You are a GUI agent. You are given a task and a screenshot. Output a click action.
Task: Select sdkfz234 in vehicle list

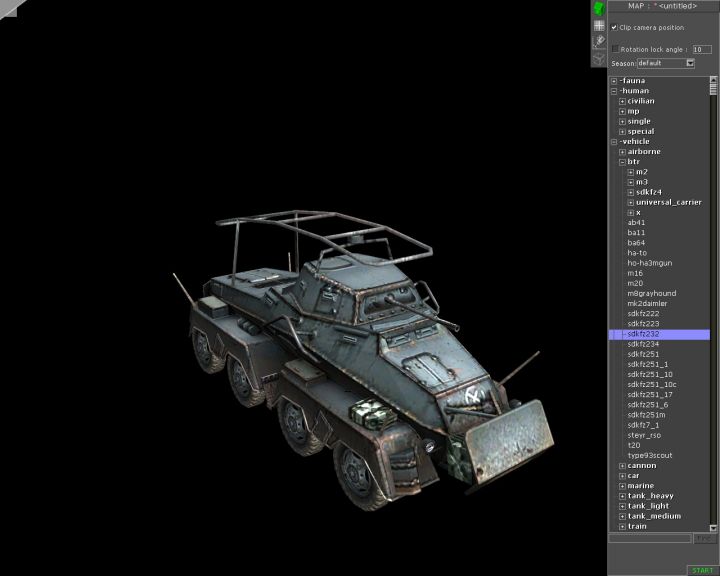[643, 344]
